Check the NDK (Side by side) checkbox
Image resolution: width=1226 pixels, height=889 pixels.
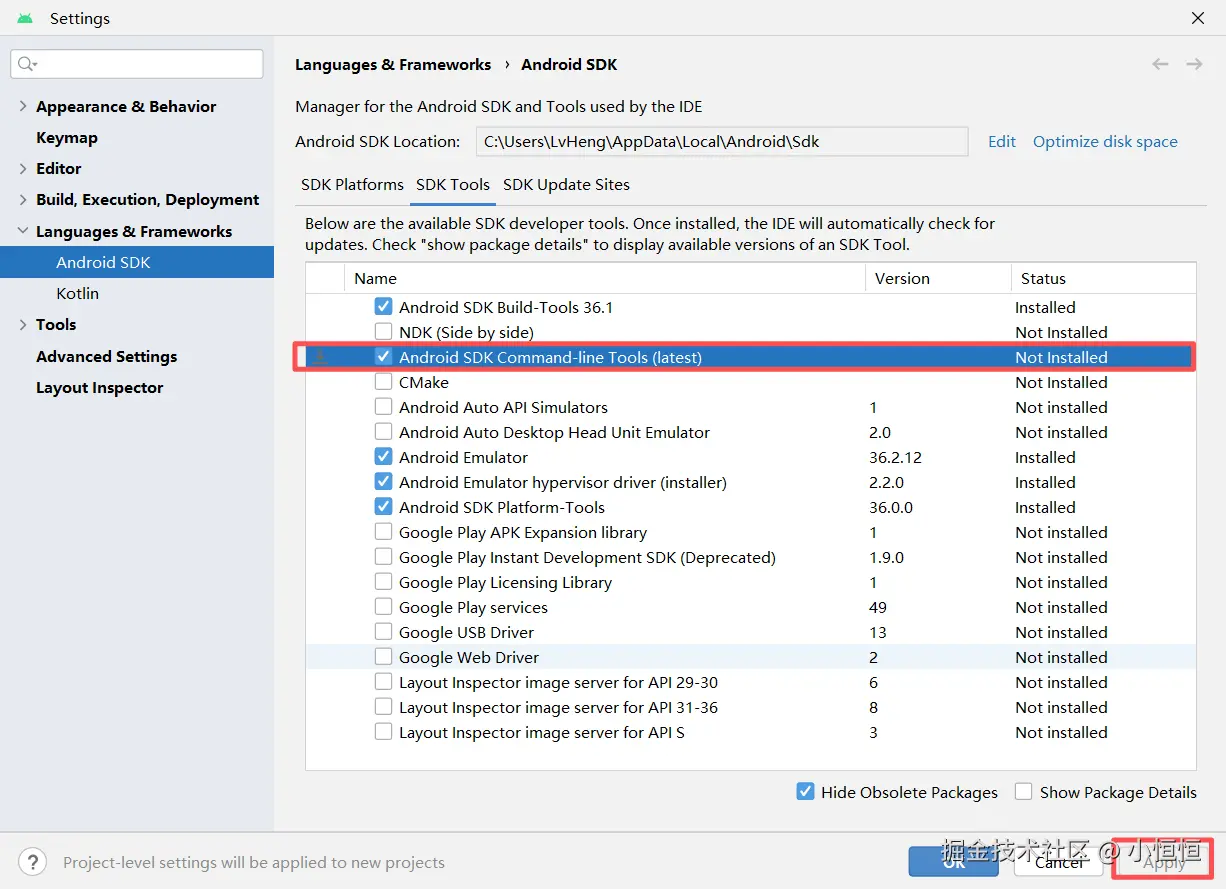(x=383, y=332)
